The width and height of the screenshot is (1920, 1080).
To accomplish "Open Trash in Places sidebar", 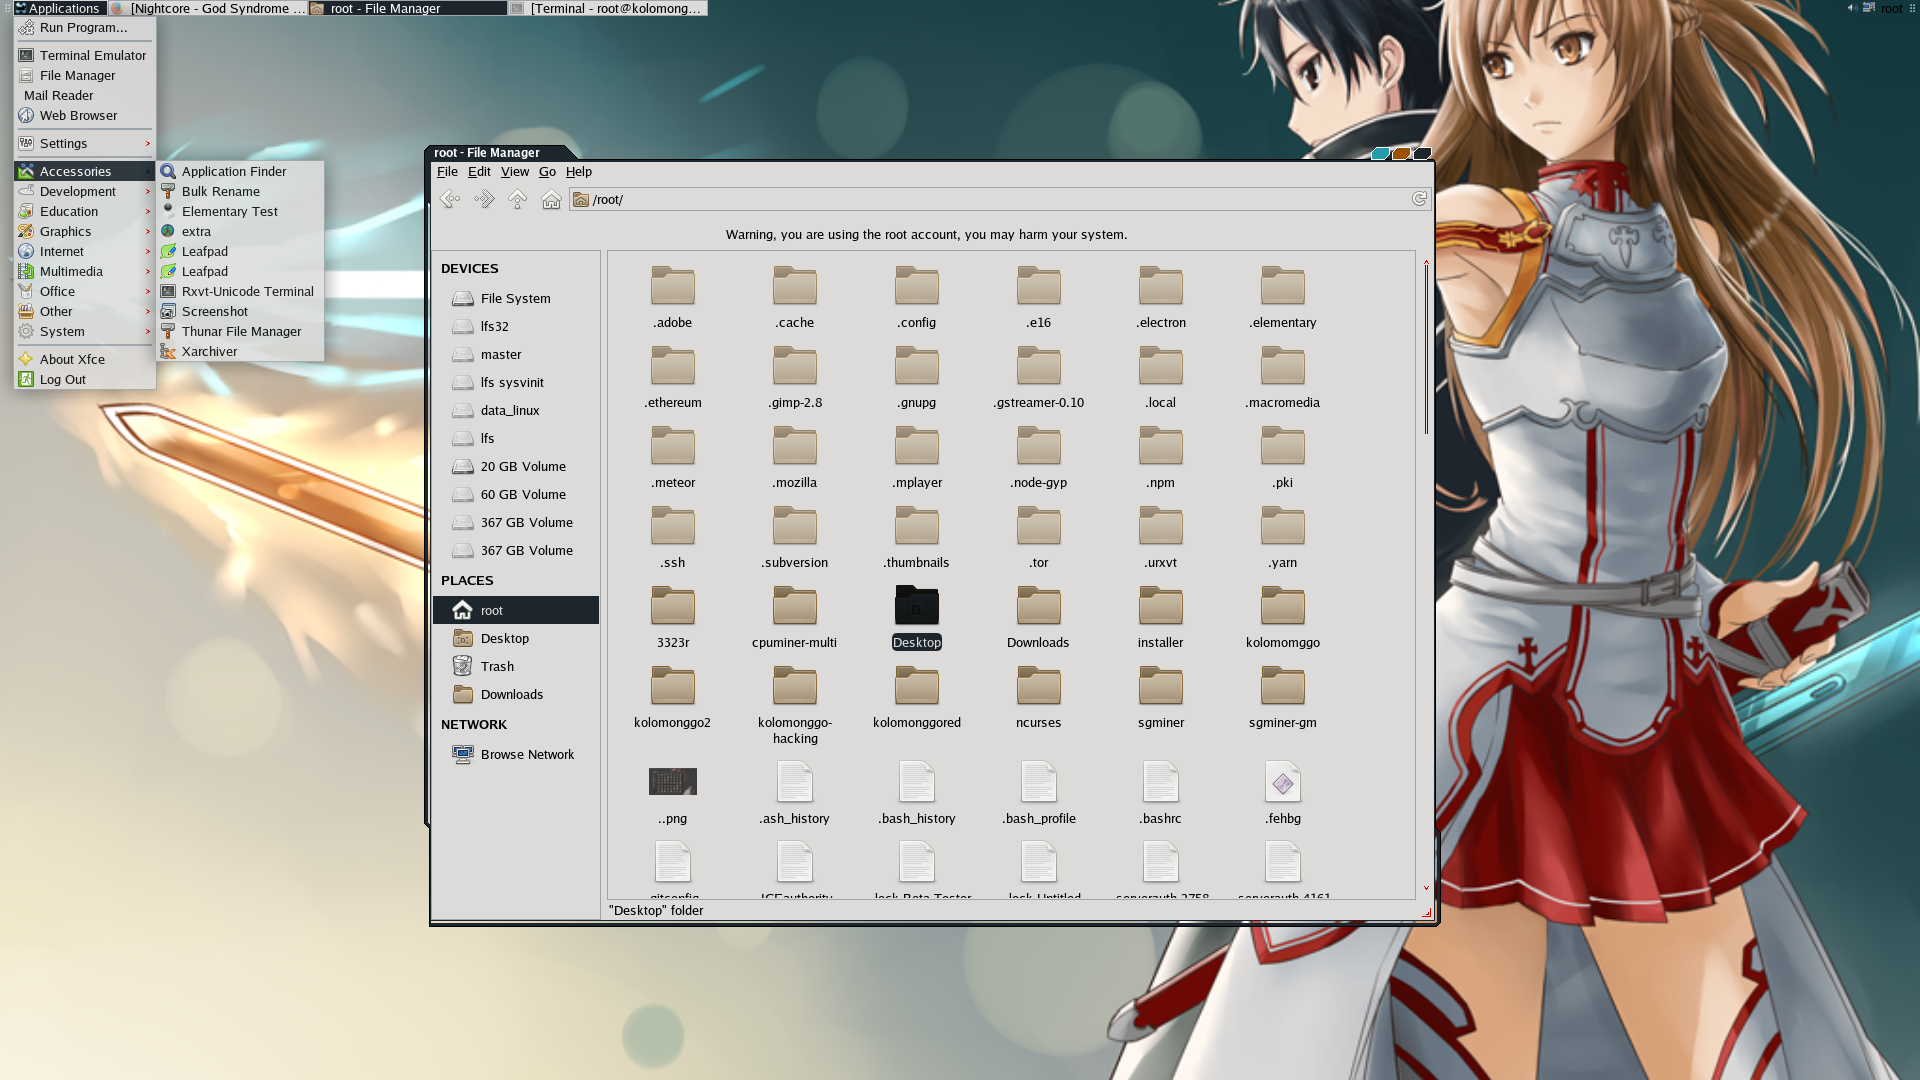I will pyautogui.click(x=516, y=666).
